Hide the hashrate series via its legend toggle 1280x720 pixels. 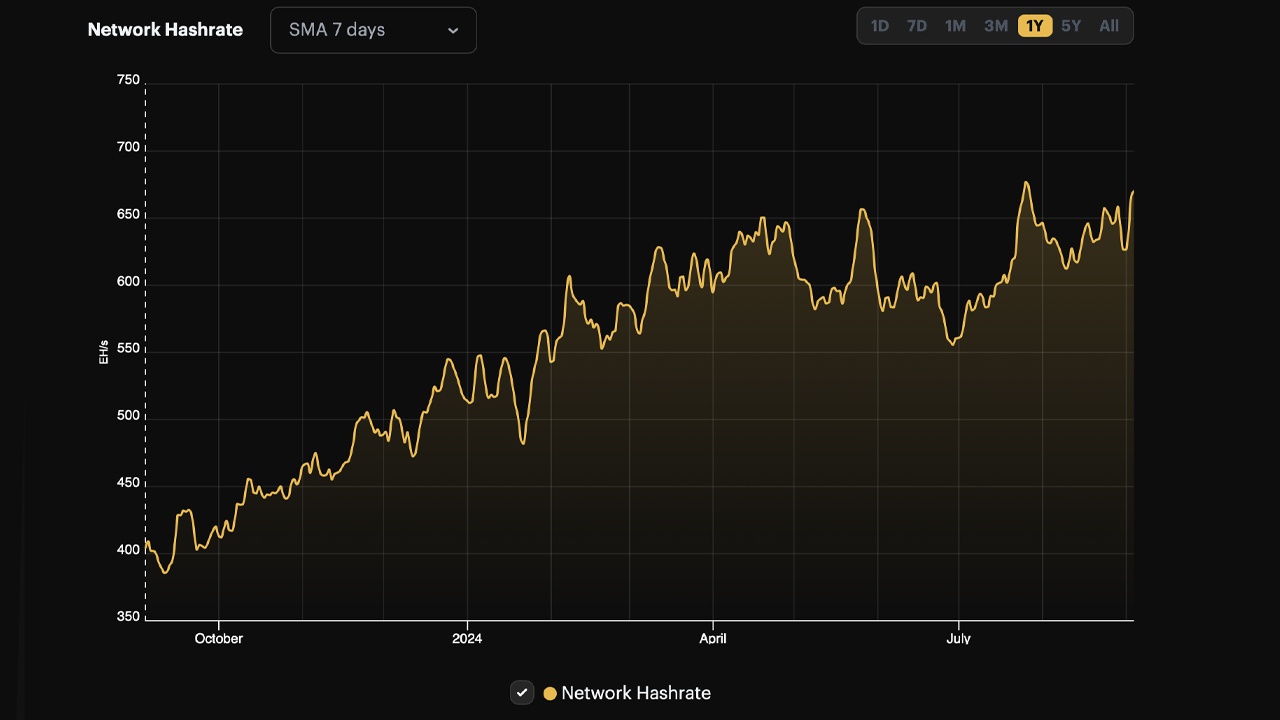coord(521,692)
